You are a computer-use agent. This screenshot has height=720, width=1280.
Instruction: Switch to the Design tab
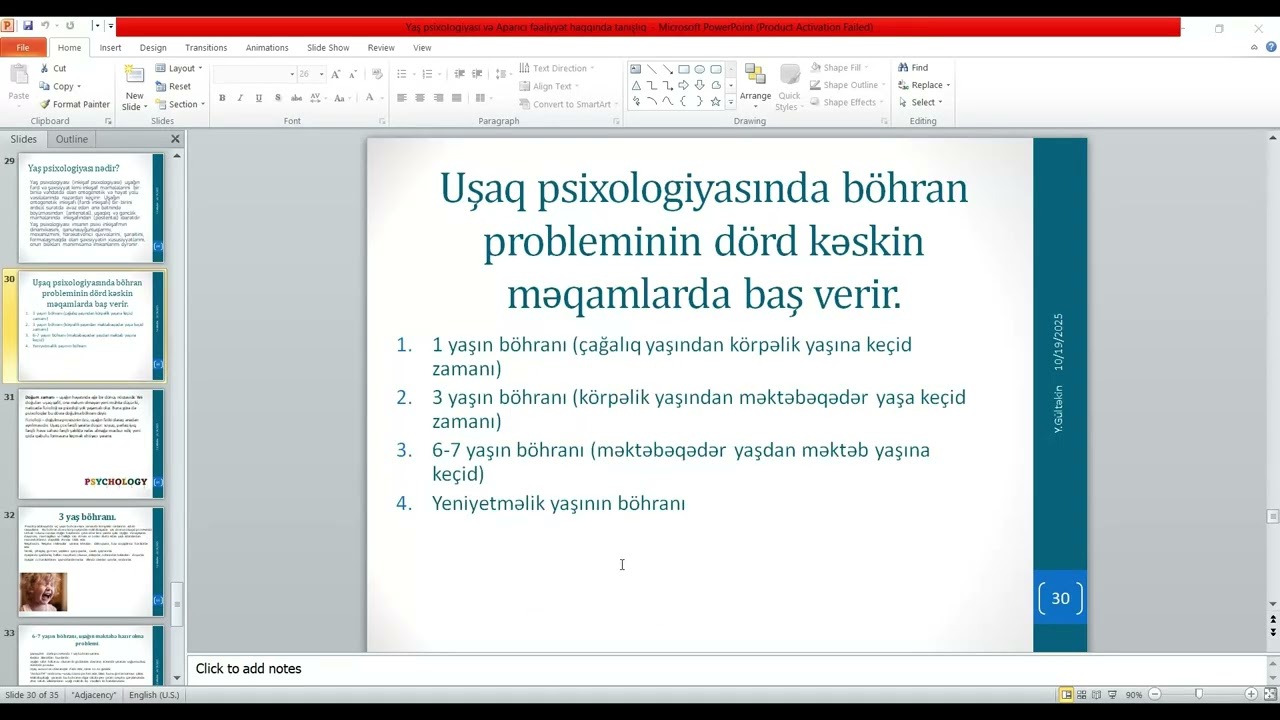pyautogui.click(x=153, y=47)
